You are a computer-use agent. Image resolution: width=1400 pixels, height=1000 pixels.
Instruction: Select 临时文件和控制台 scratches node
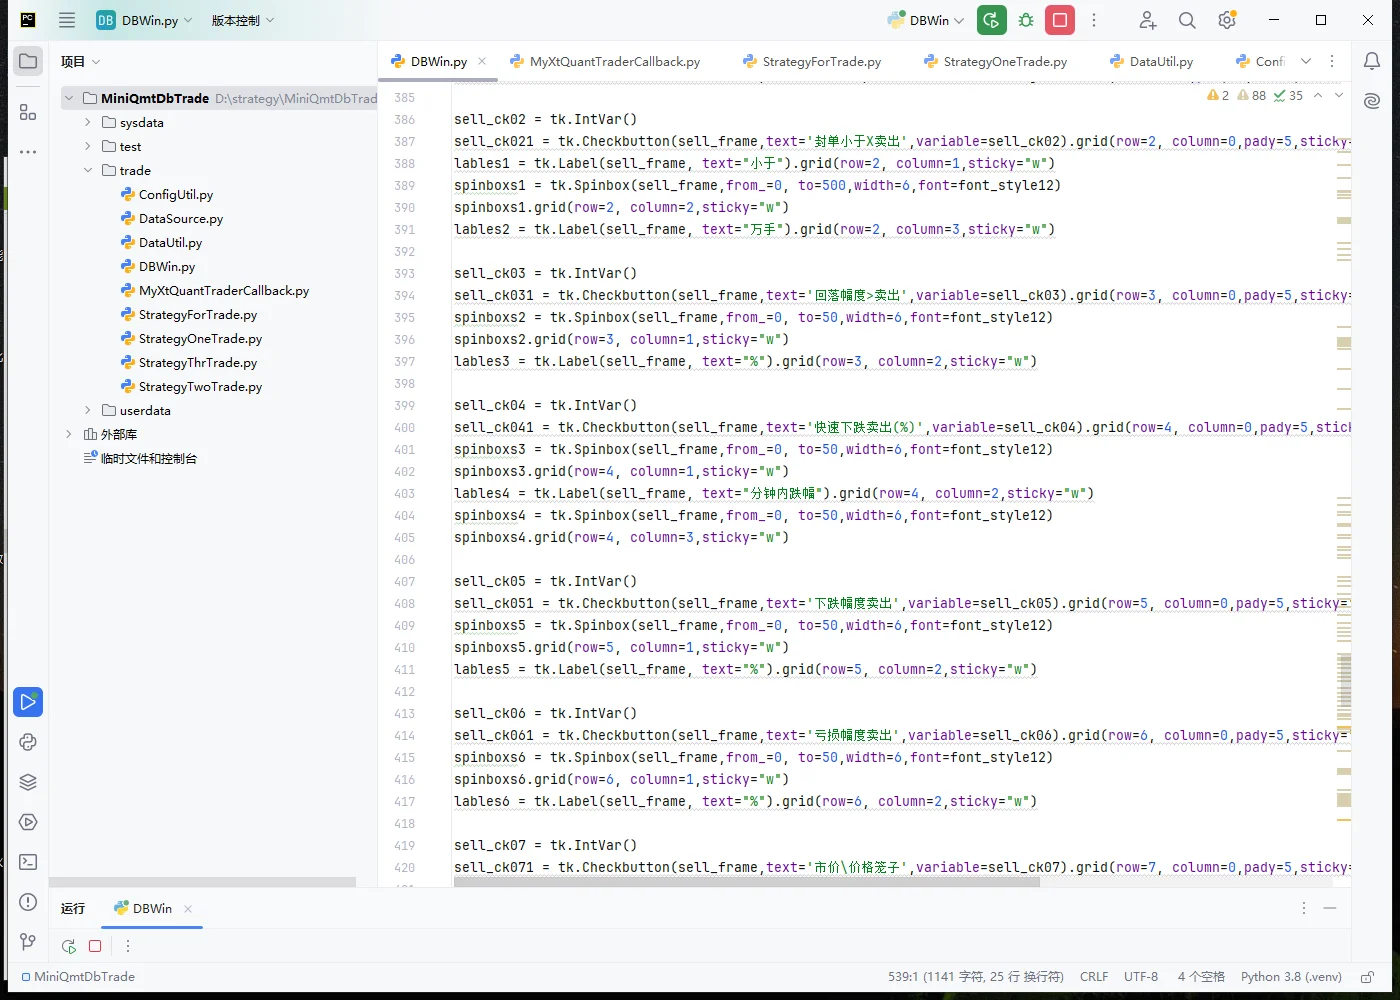148,458
